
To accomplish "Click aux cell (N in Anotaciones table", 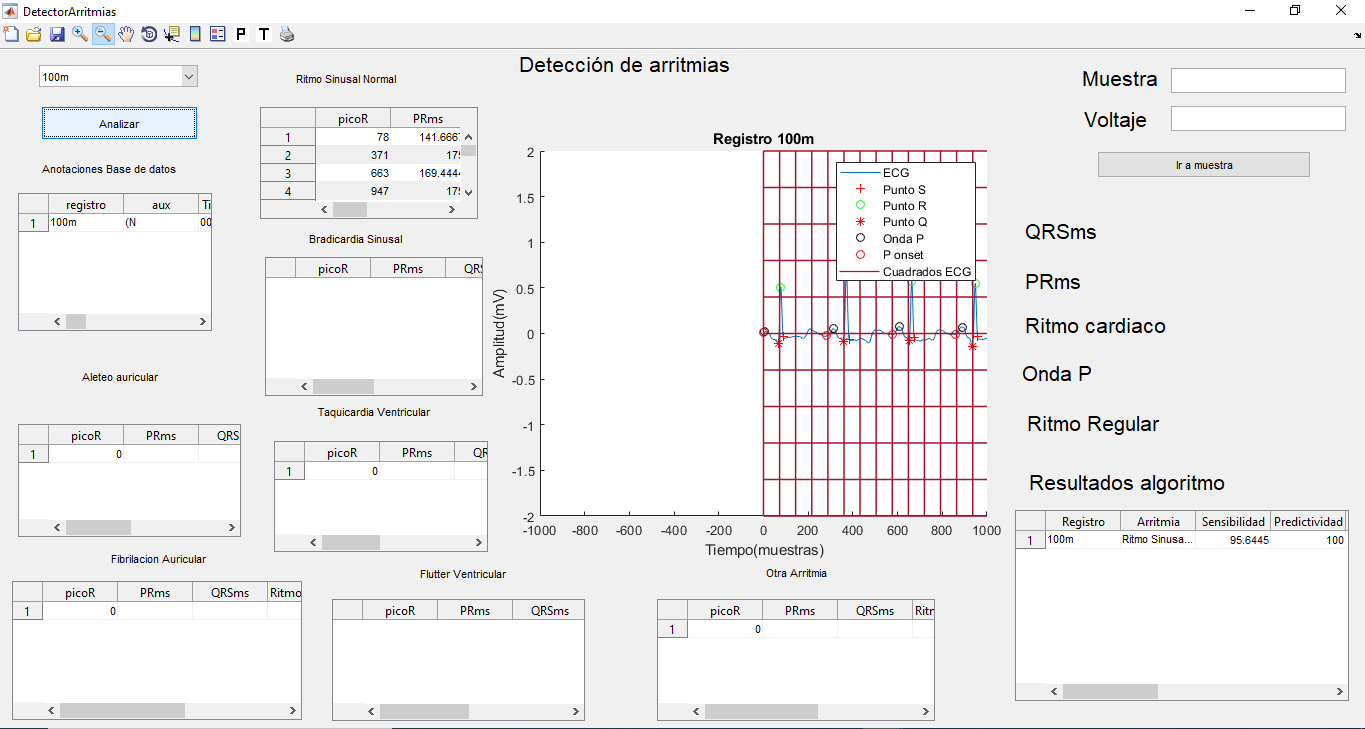I will 161,223.
